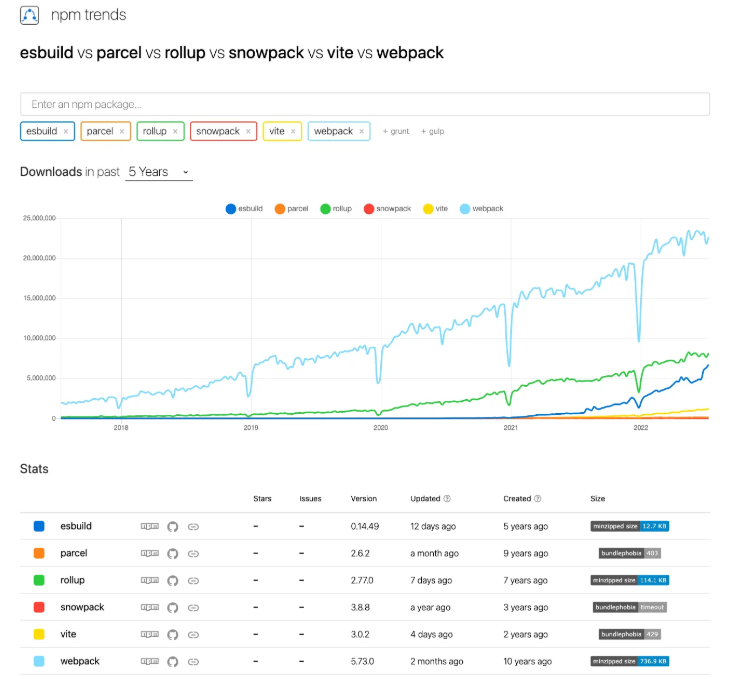Open the npm page icon for snowpack

pyautogui.click(x=150, y=607)
